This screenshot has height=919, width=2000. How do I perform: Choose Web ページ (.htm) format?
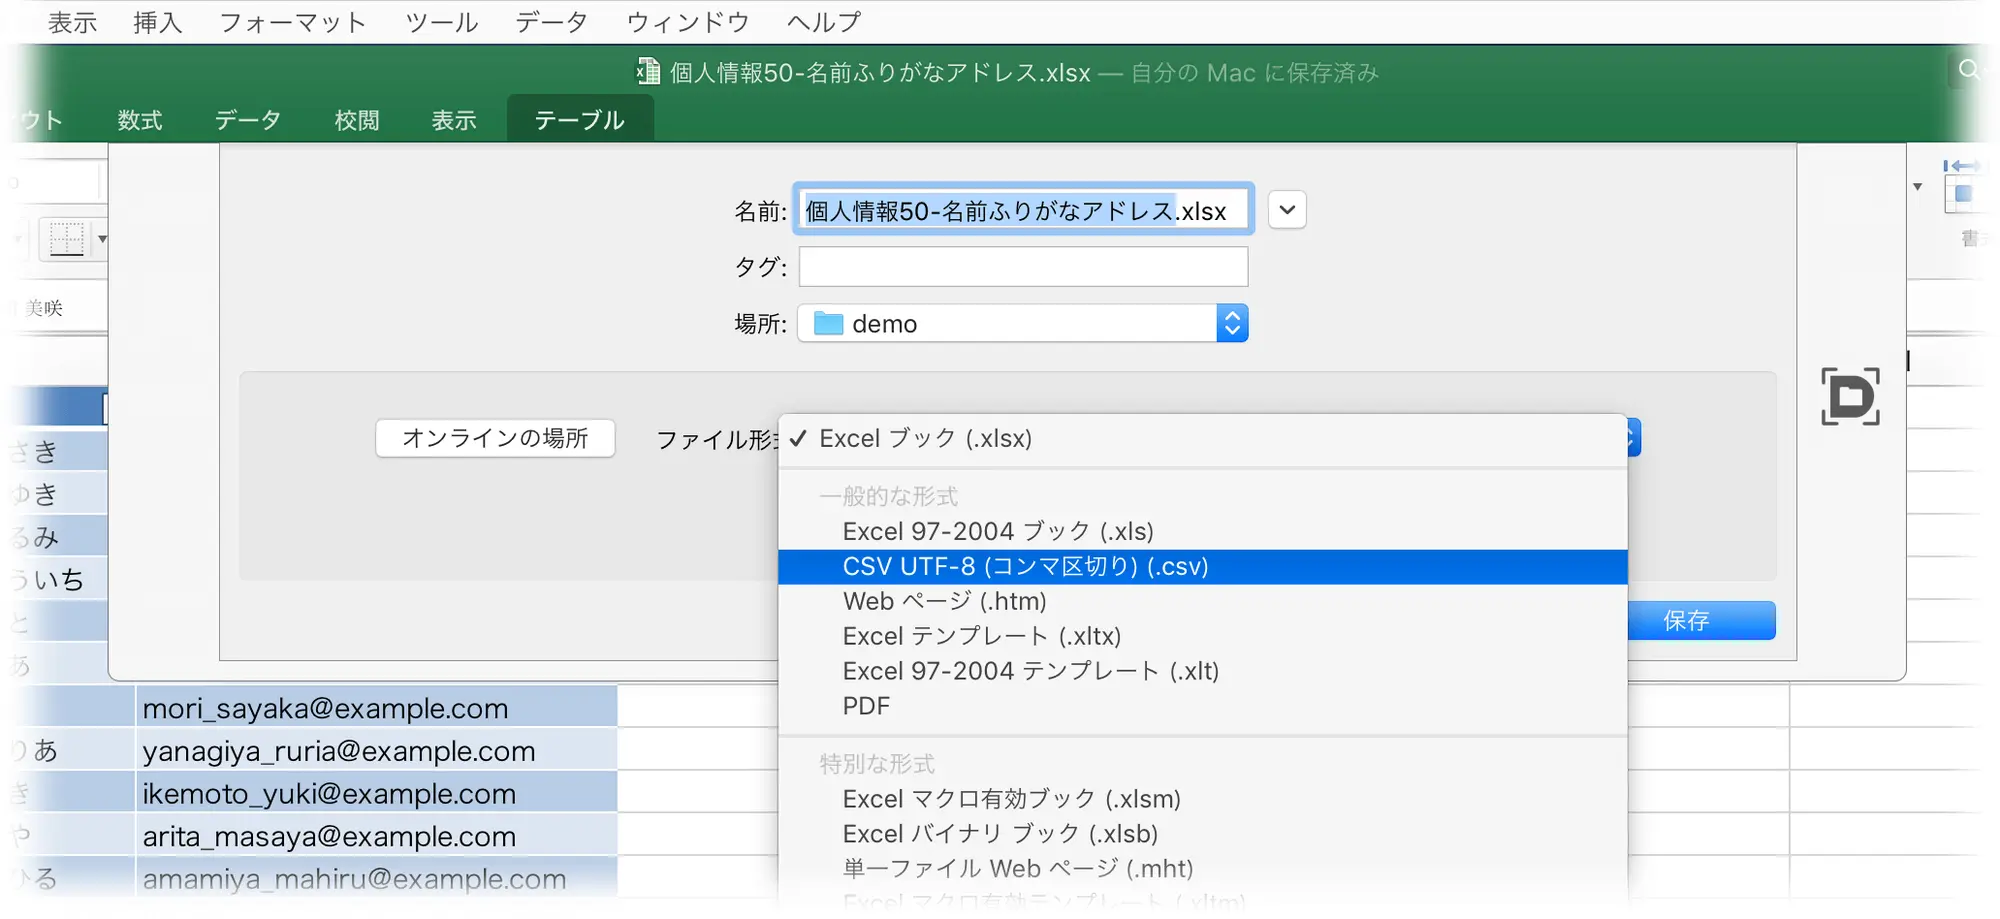click(x=1203, y=601)
